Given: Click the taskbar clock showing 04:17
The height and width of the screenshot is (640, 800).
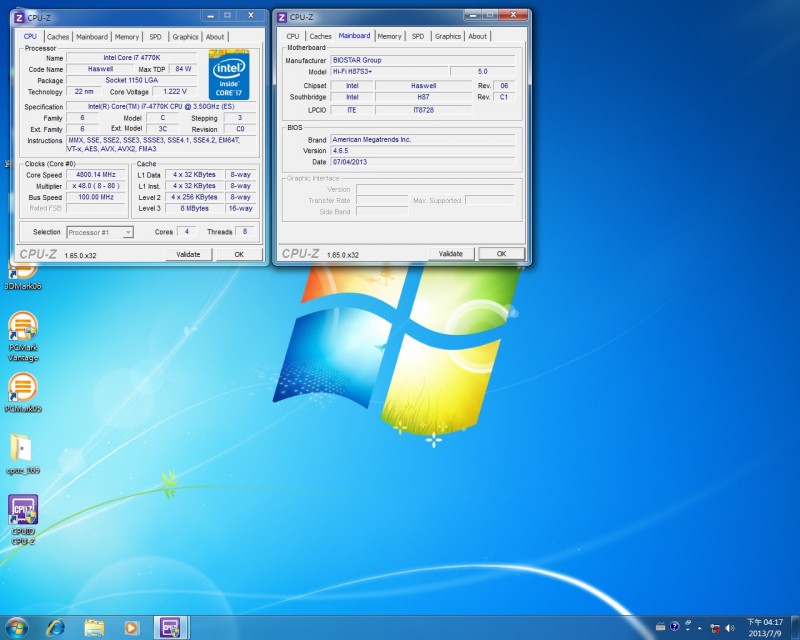Looking at the screenshot, I should (765, 628).
